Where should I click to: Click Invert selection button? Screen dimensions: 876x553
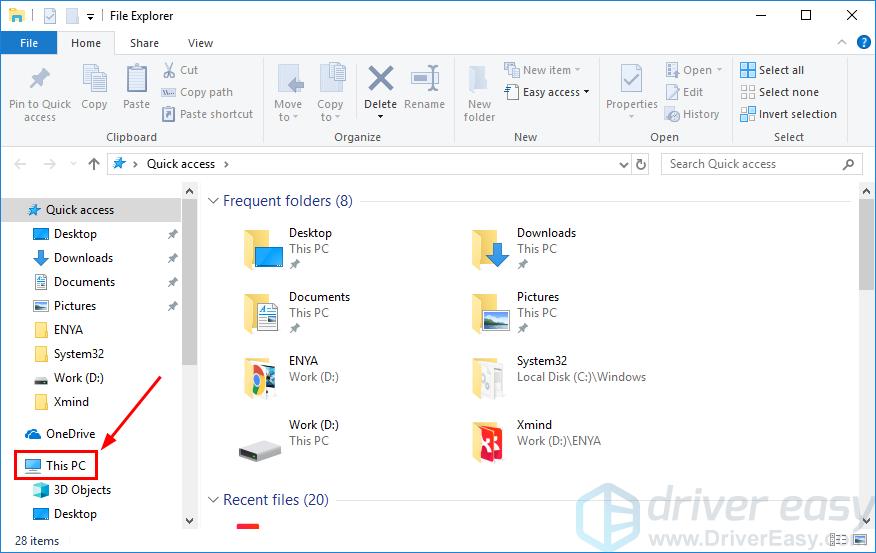coord(788,114)
